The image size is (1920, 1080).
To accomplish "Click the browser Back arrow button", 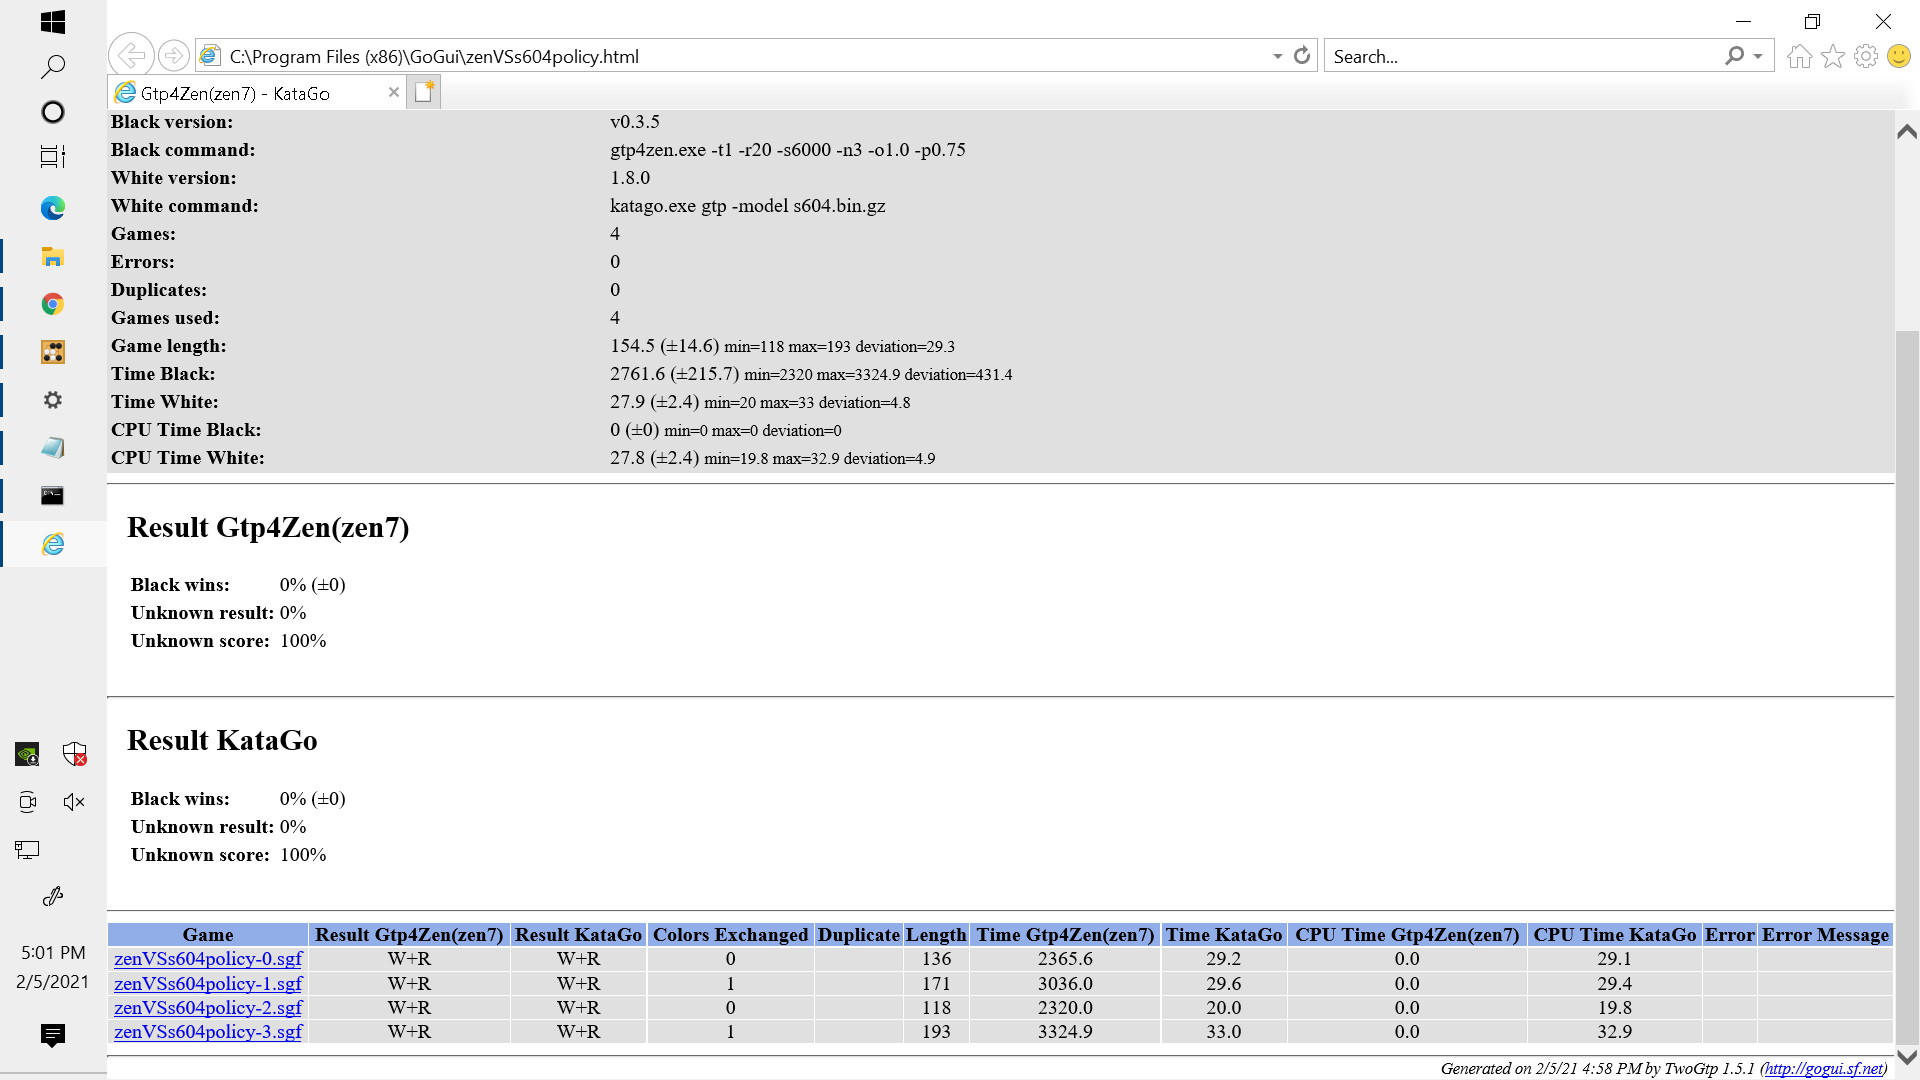I will coord(131,55).
